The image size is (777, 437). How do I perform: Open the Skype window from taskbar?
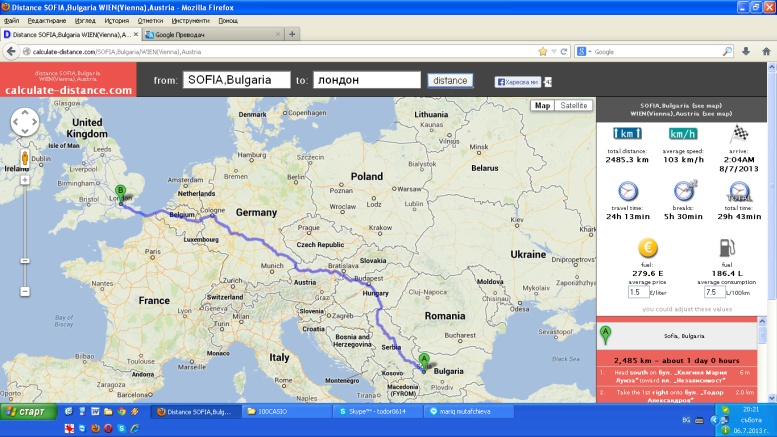[376, 411]
